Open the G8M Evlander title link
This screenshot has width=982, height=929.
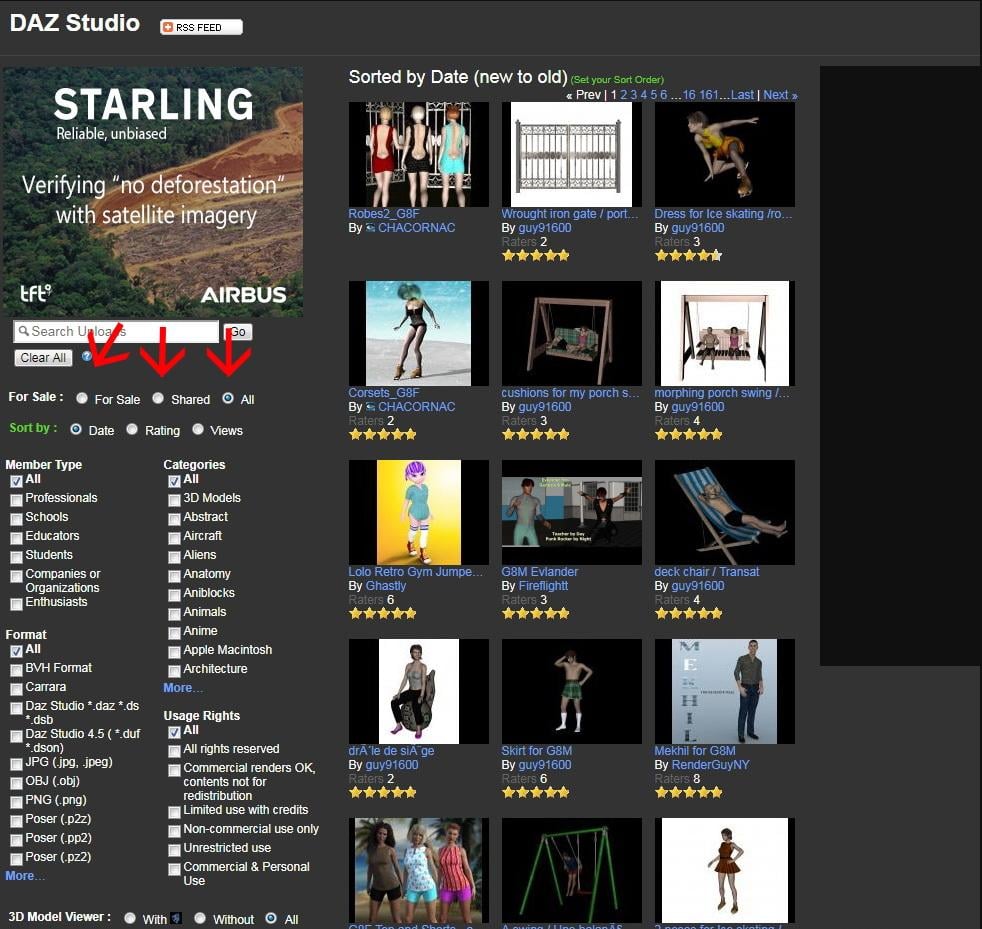click(x=539, y=572)
